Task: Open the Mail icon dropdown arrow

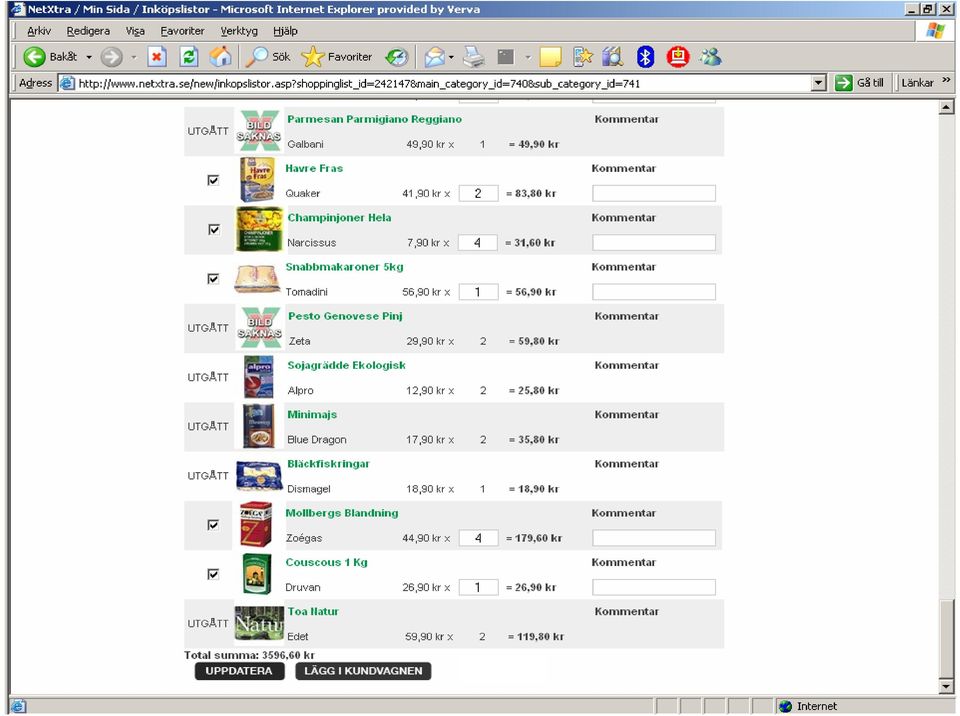Action: (451, 57)
